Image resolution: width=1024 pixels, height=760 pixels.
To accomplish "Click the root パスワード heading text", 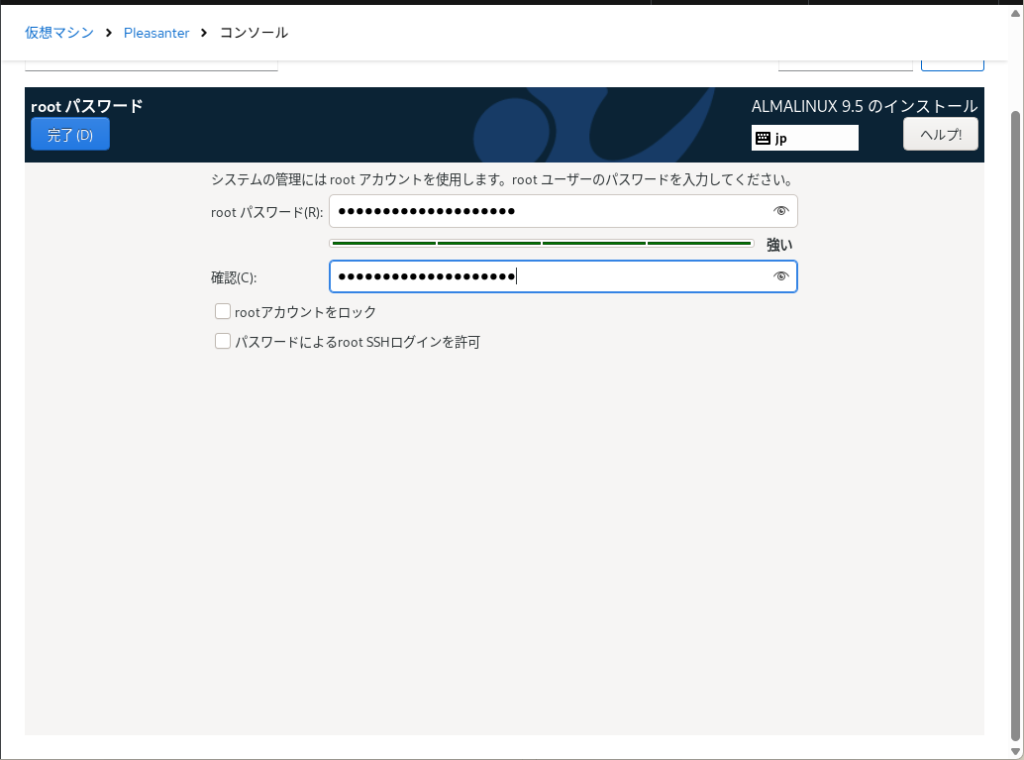I will 87,106.
